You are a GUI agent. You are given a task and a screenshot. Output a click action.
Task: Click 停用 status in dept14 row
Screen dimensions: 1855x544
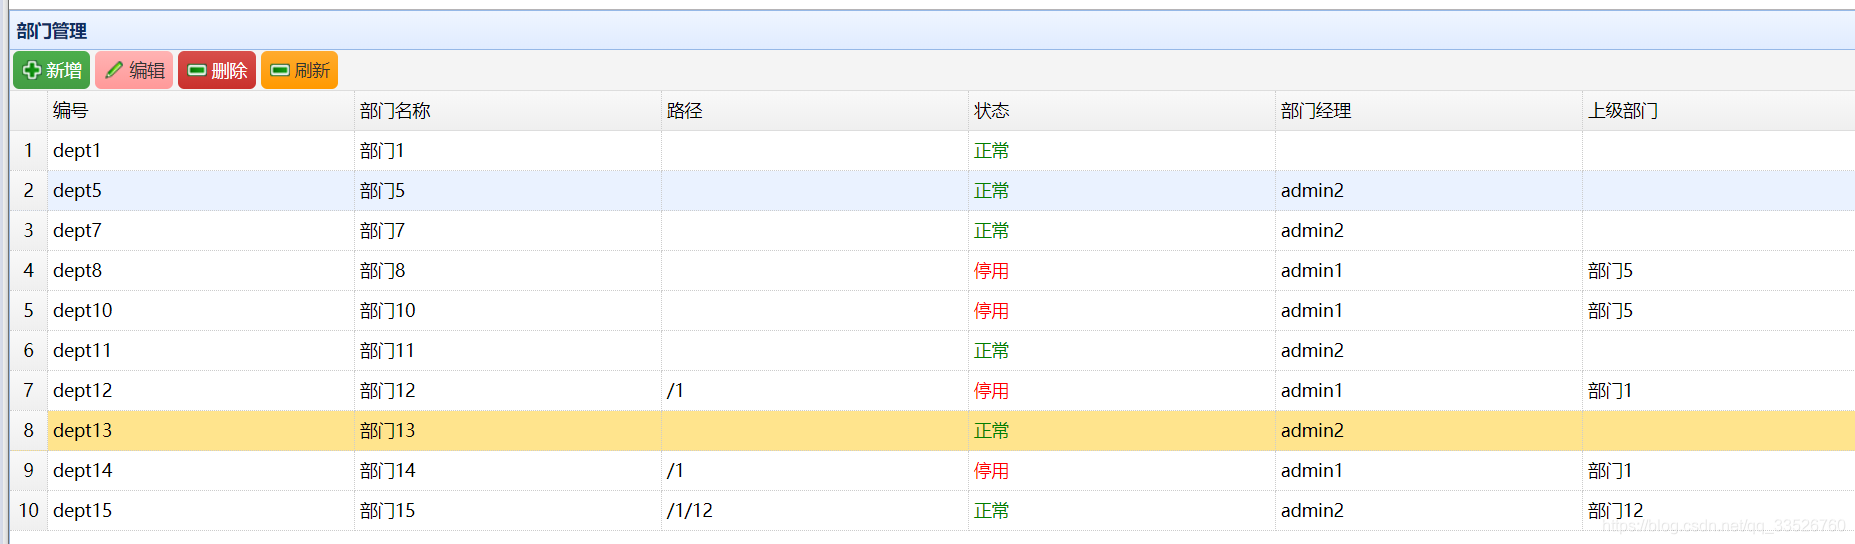[992, 470]
